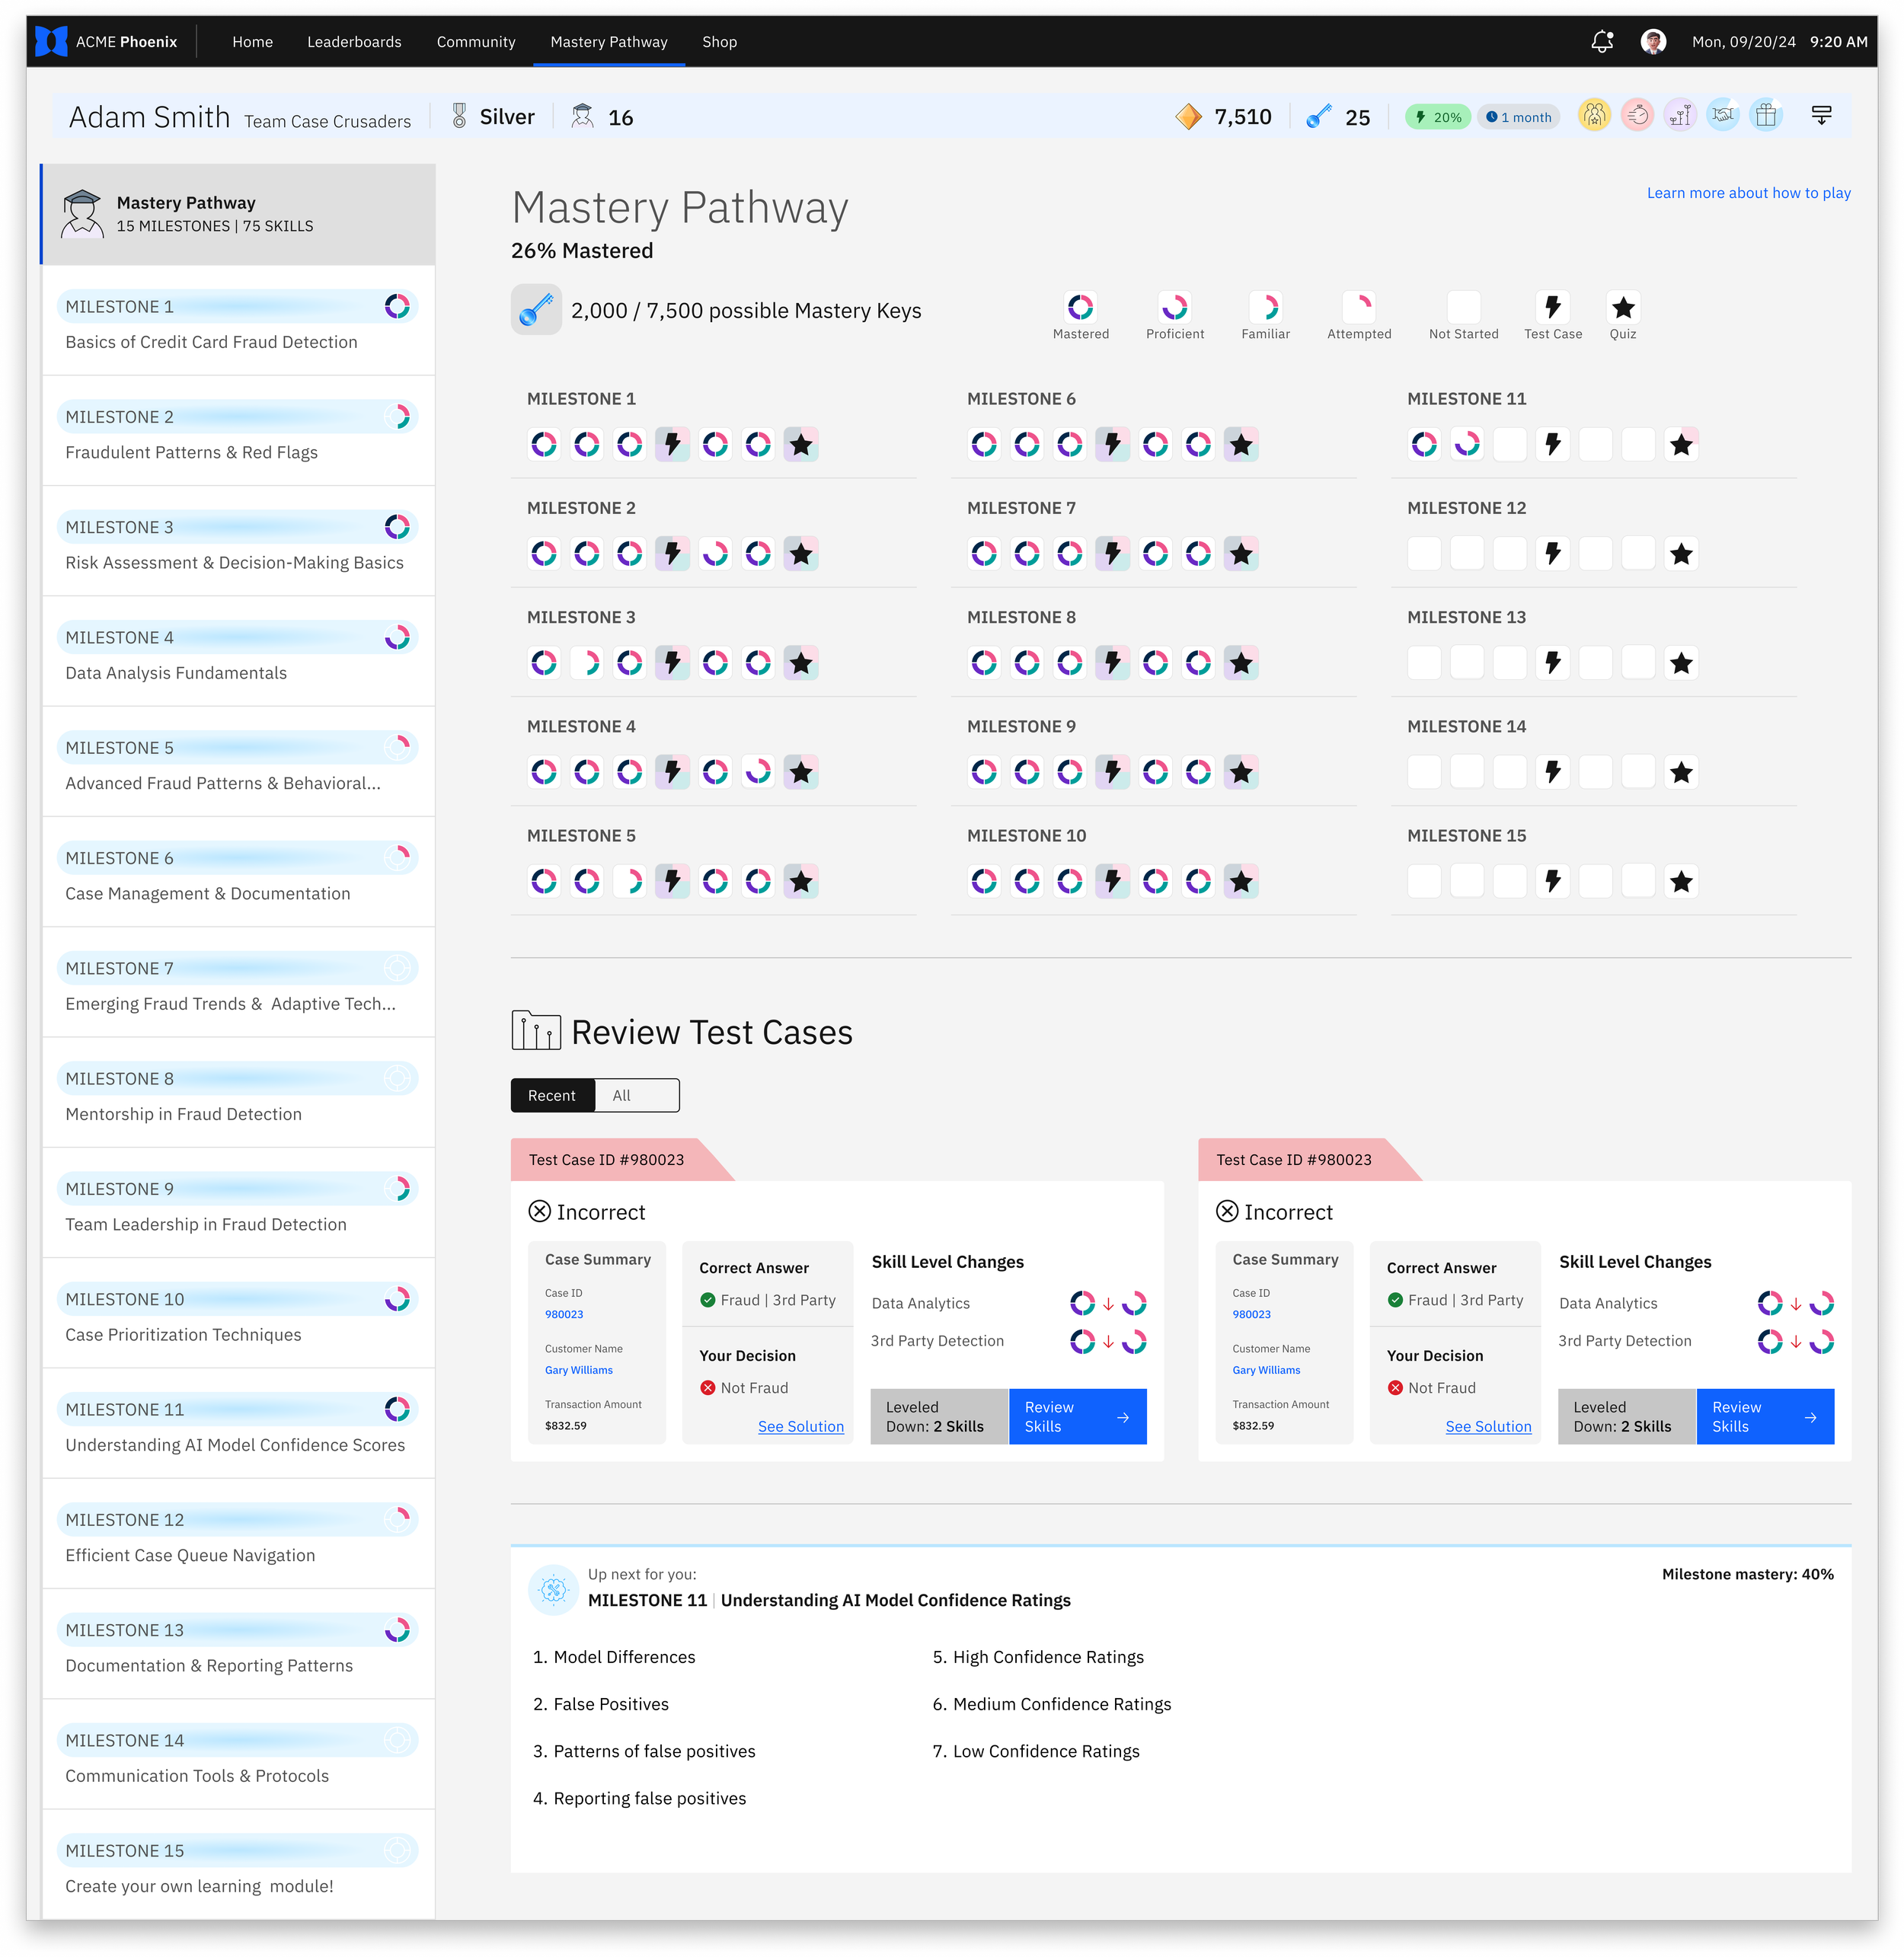Click the handshake badge icon
This screenshot has width=1904, height=1957.
click(x=1723, y=116)
